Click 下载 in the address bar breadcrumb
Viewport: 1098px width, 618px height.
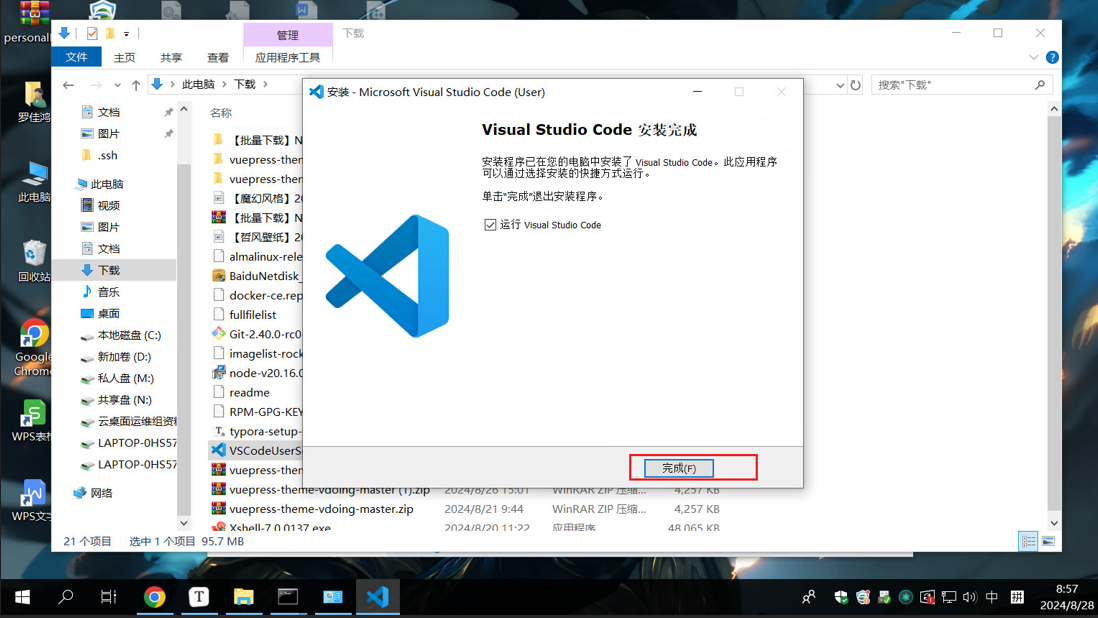(244, 85)
